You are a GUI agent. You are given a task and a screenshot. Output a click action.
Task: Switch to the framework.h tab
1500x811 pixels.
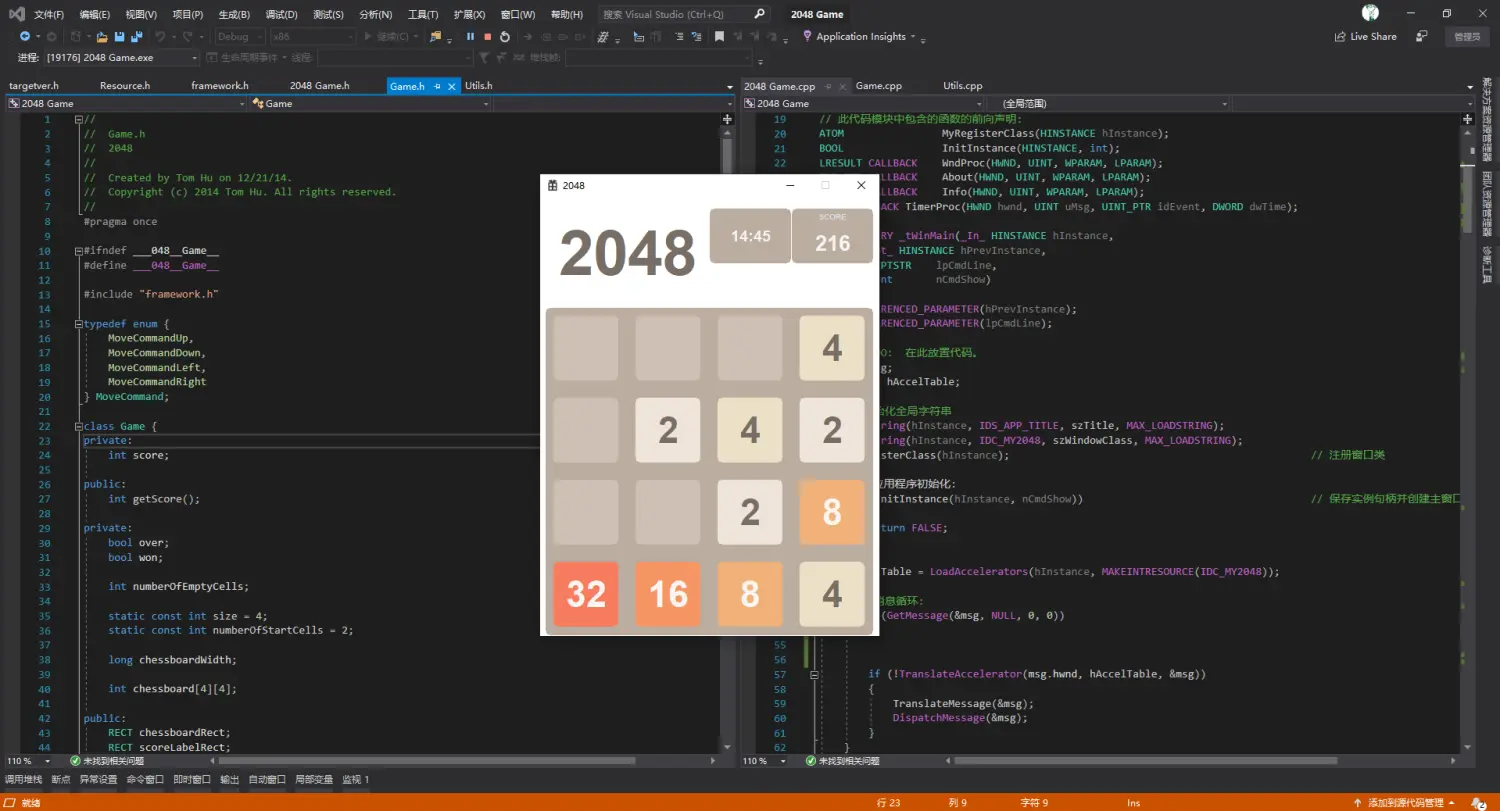pos(220,86)
